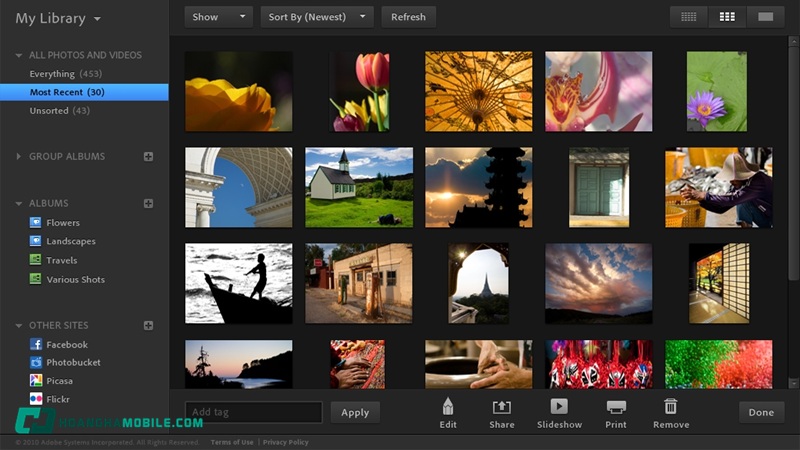Switch to medium thumbnail grid view

[727, 17]
